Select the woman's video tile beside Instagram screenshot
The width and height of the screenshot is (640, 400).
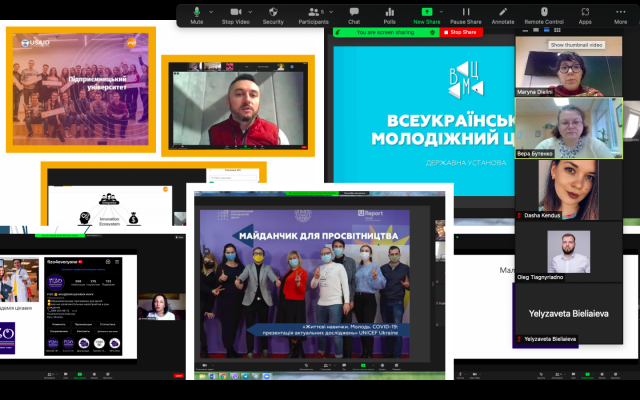(x=161, y=307)
